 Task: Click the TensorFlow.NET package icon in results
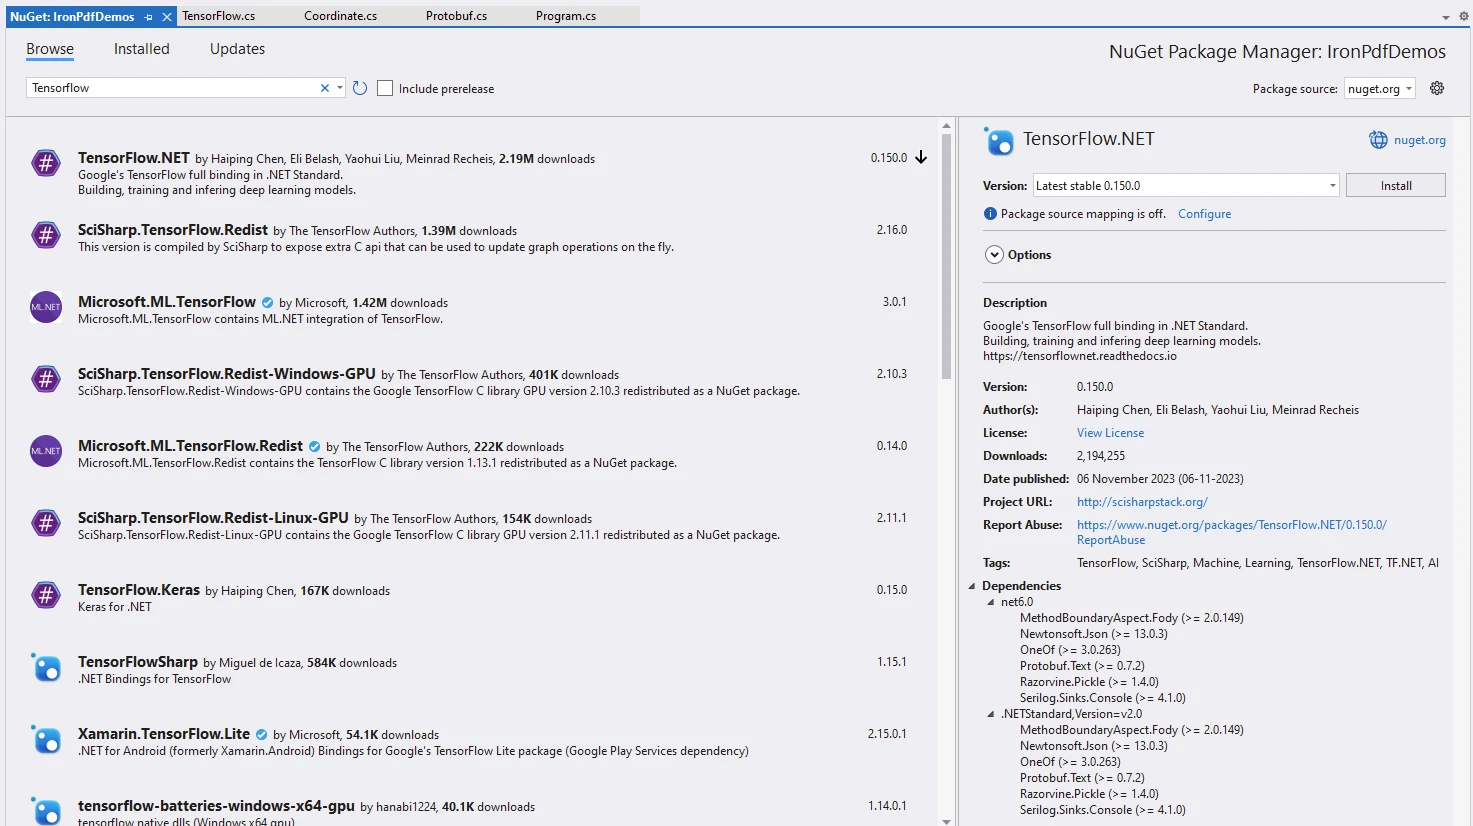tap(46, 163)
